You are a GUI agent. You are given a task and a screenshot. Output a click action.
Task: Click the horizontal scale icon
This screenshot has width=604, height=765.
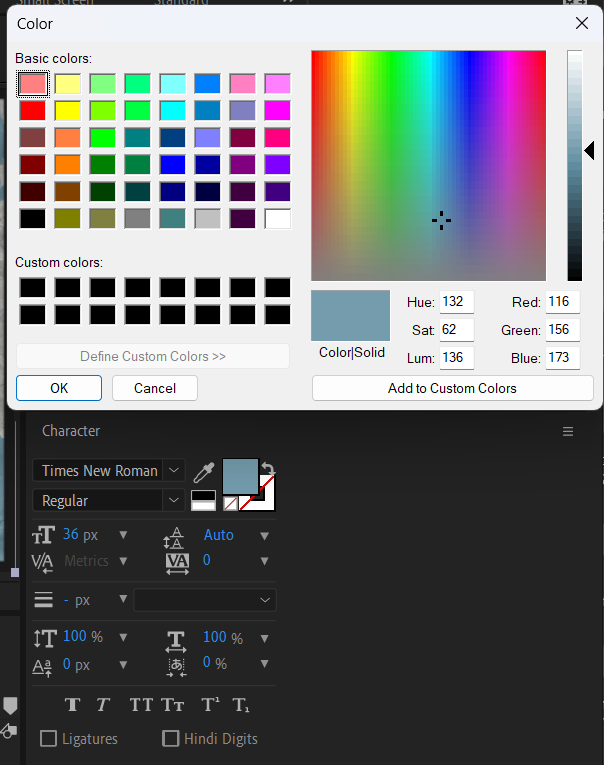pos(176,641)
